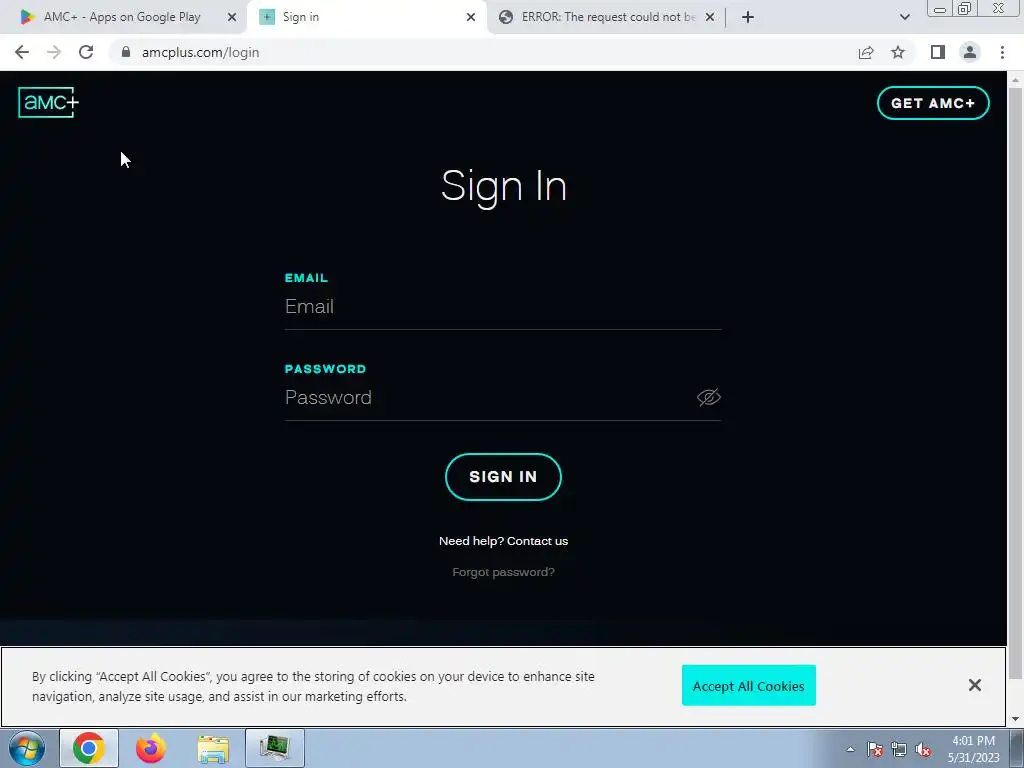Bookmark this page with the star icon
1024x768 pixels.
(x=898, y=52)
